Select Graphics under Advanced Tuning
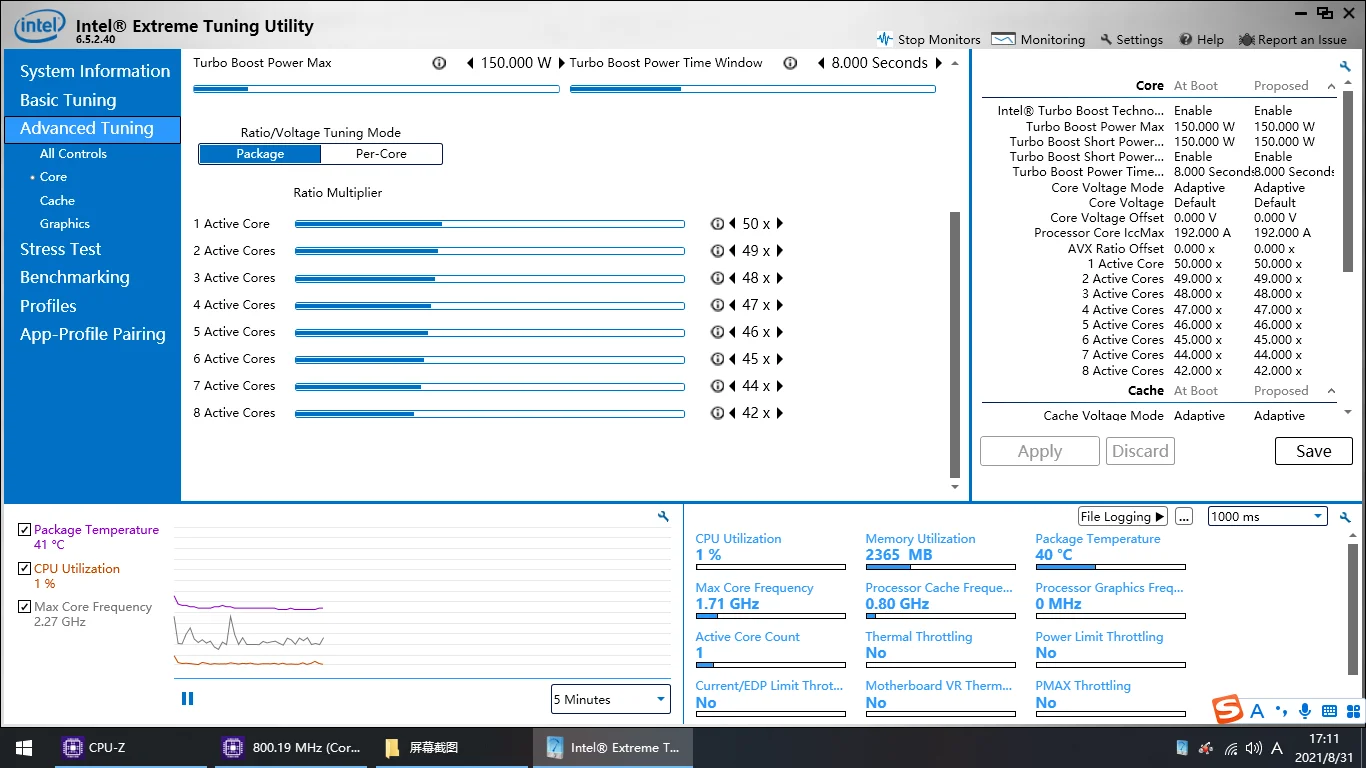Viewport: 1366px width, 768px height. coord(65,224)
